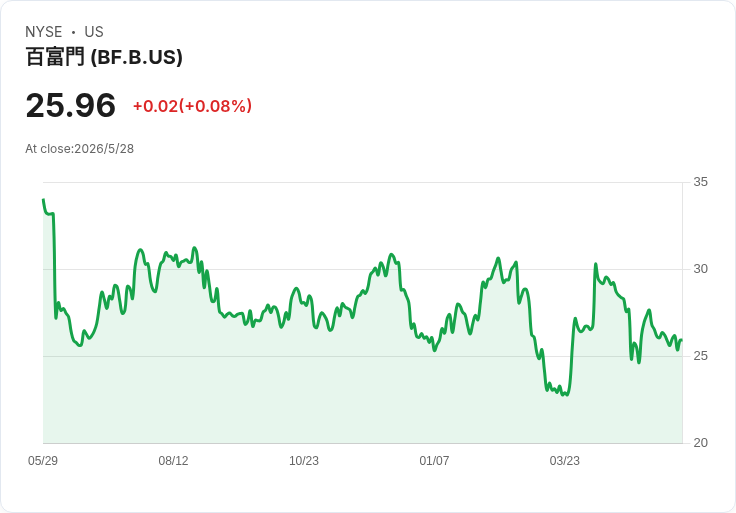Click the 30 price axis label
The height and width of the screenshot is (513, 736).
700,269
